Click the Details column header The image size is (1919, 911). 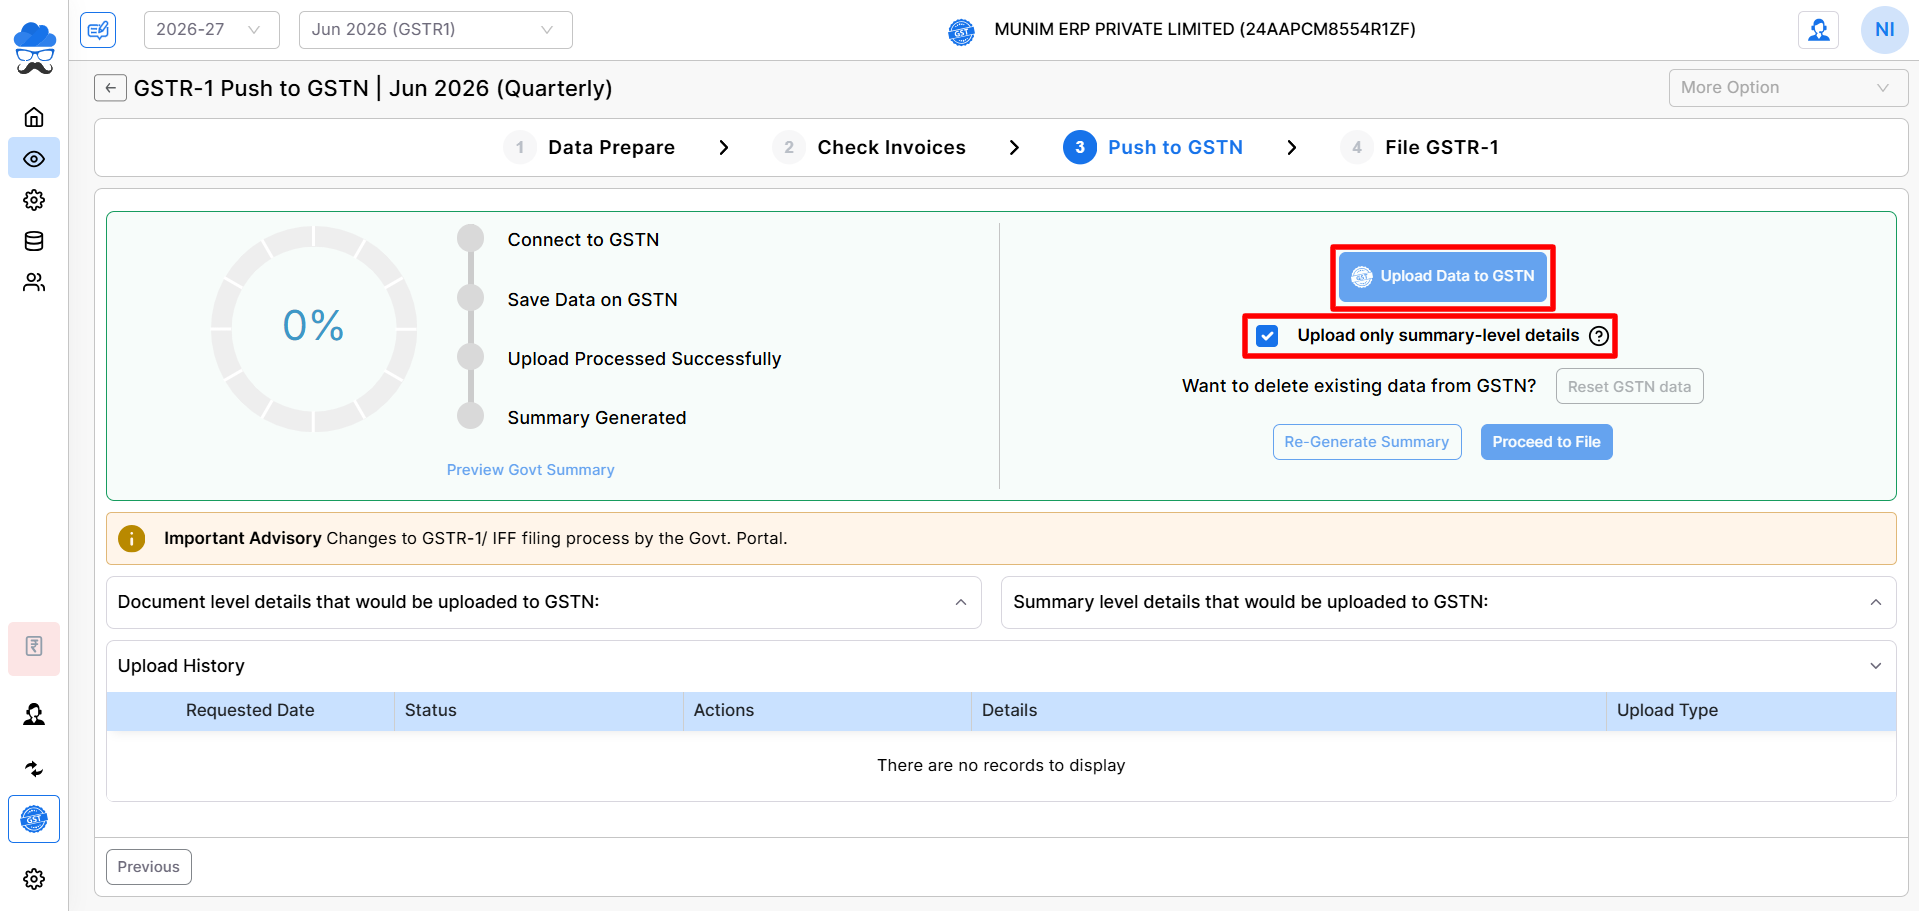coord(1288,710)
